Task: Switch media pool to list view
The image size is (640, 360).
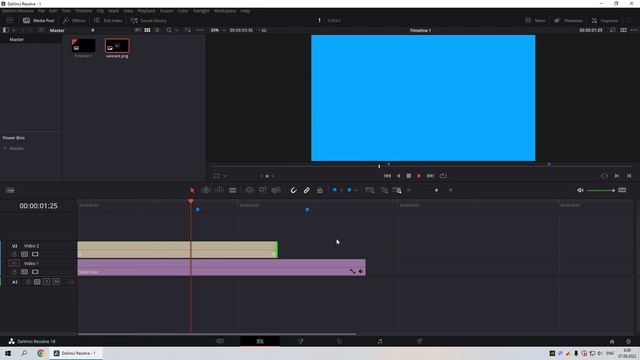Action: 157,30
